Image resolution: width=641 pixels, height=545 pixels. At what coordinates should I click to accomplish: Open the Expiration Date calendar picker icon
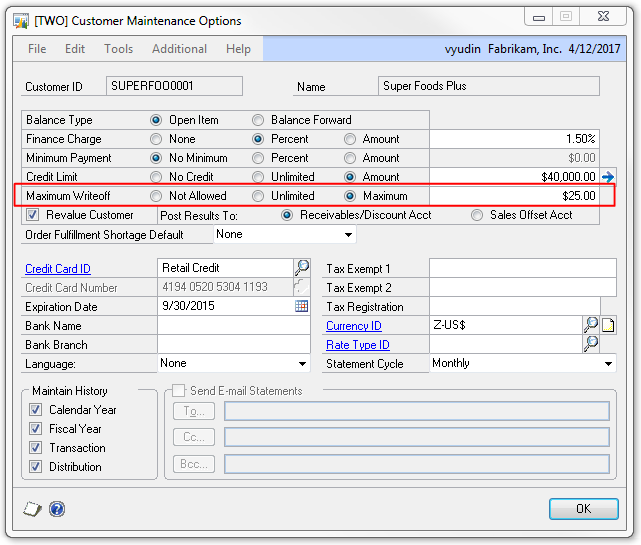[x=302, y=306]
